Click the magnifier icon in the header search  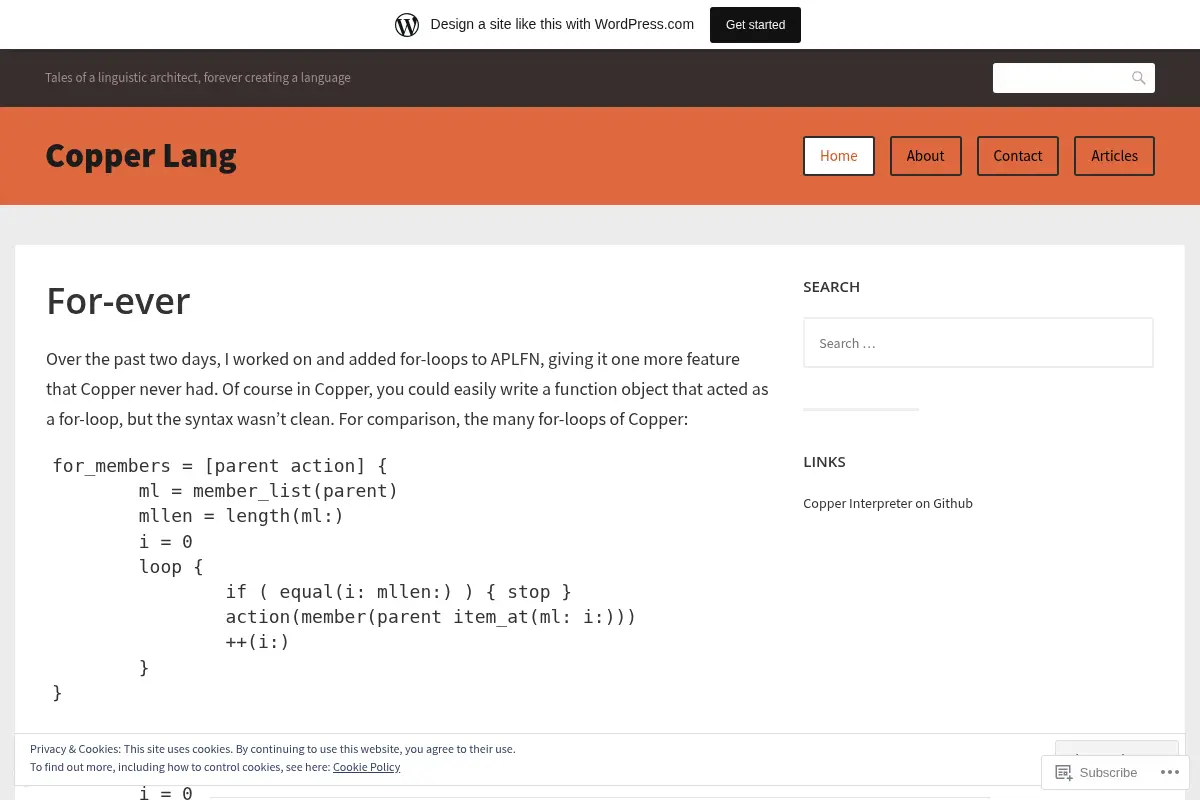click(1138, 78)
